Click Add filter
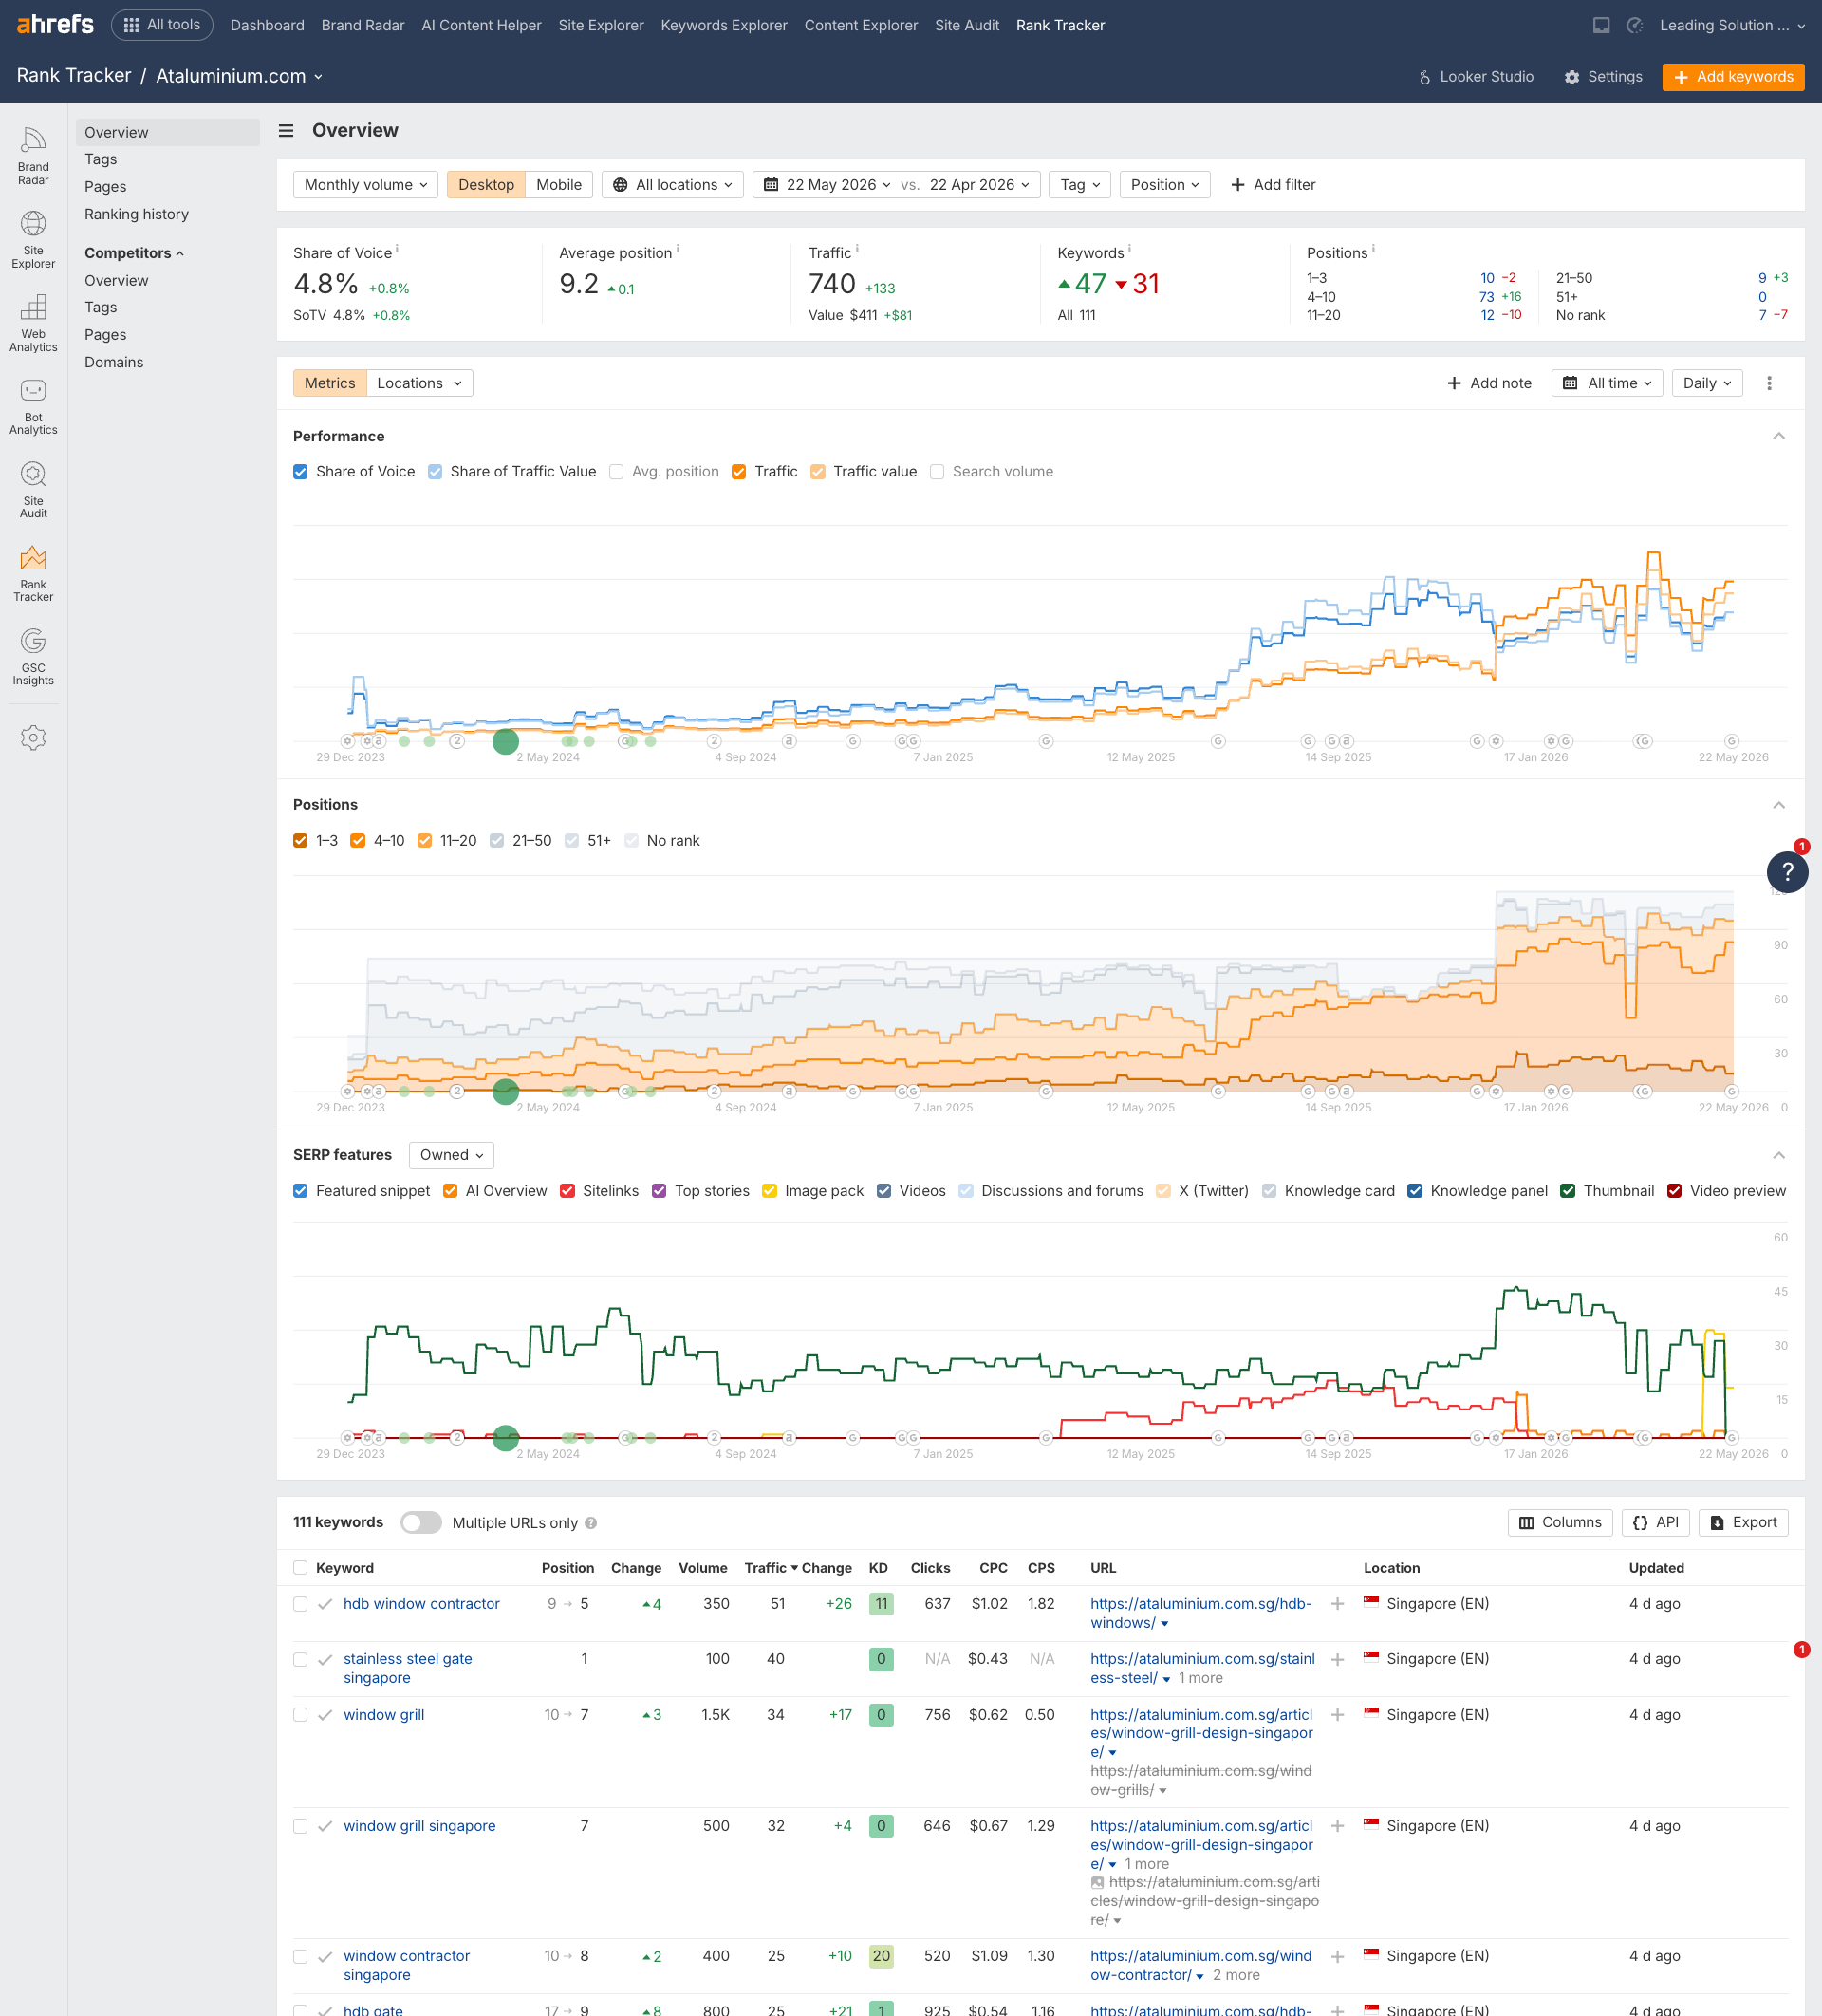Image resolution: width=1822 pixels, height=2016 pixels. pos(1273,185)
